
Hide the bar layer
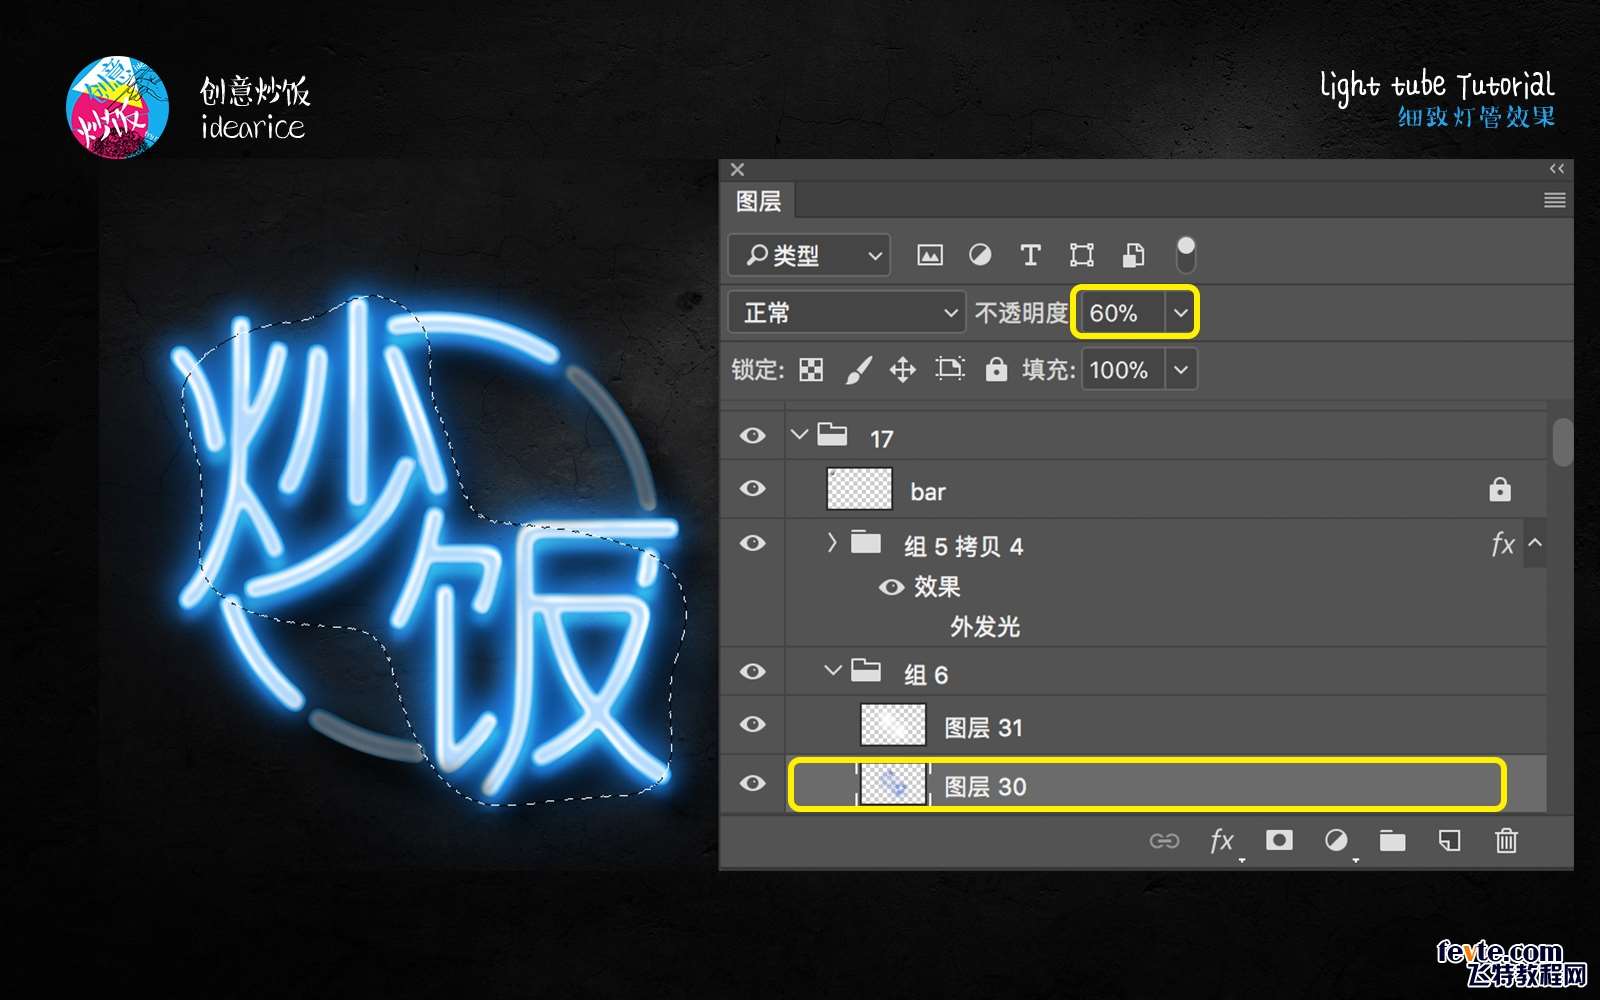tap(753, 489)
